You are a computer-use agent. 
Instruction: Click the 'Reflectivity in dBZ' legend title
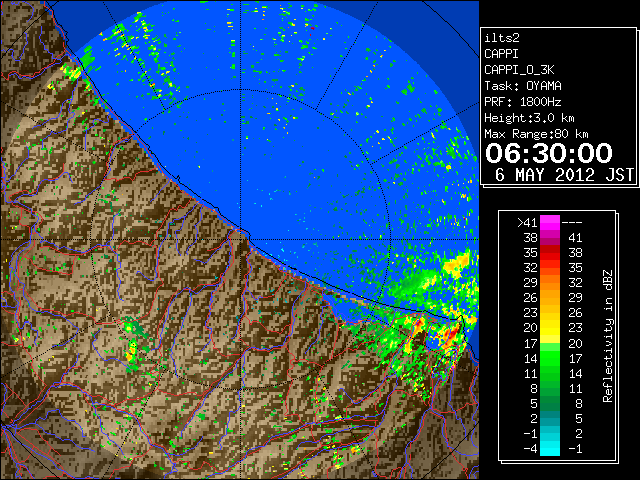[x=608, y=336]
